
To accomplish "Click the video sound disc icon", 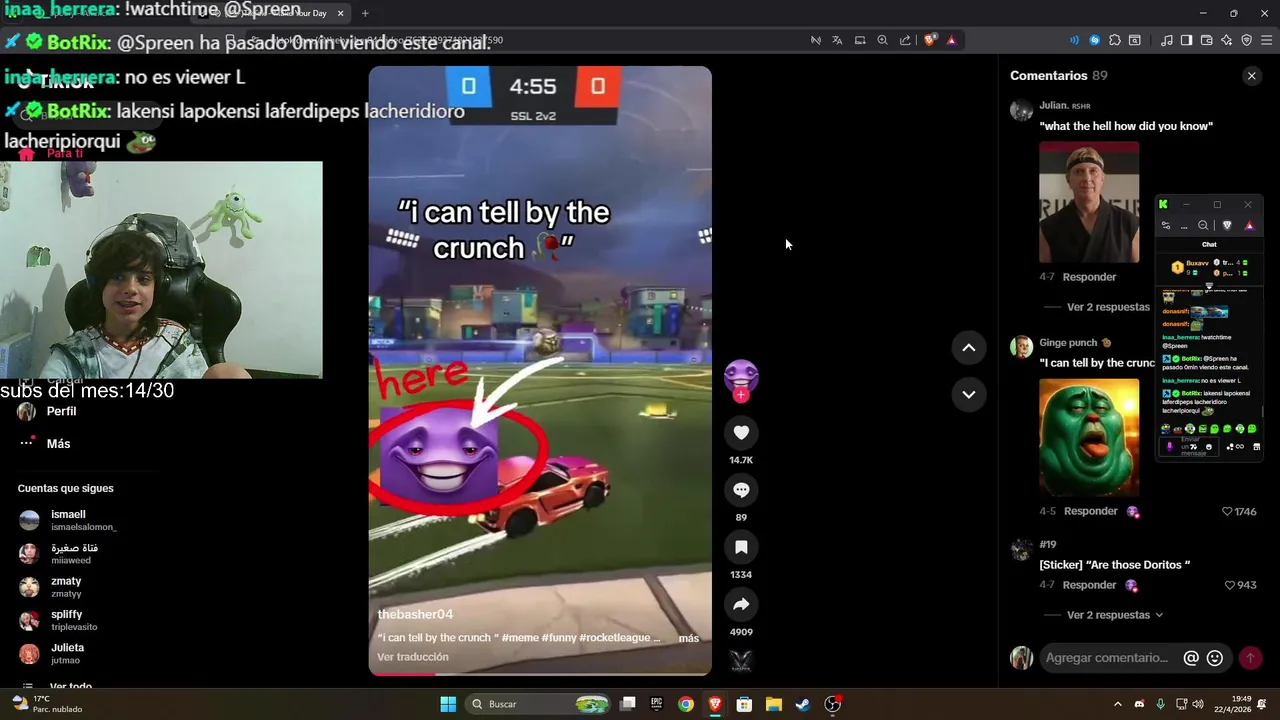I will [x=741, y=660].
